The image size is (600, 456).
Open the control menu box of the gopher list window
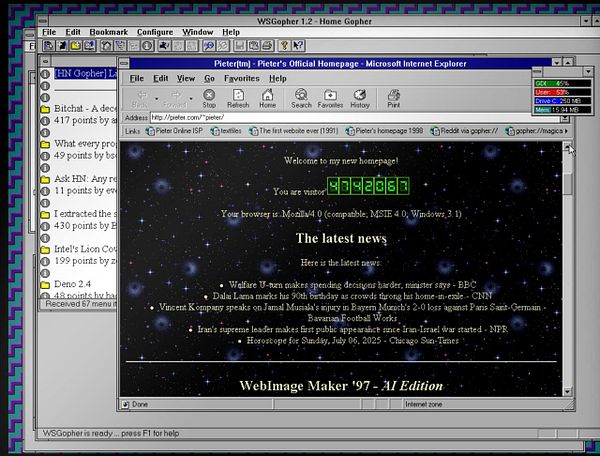(46, 61)
